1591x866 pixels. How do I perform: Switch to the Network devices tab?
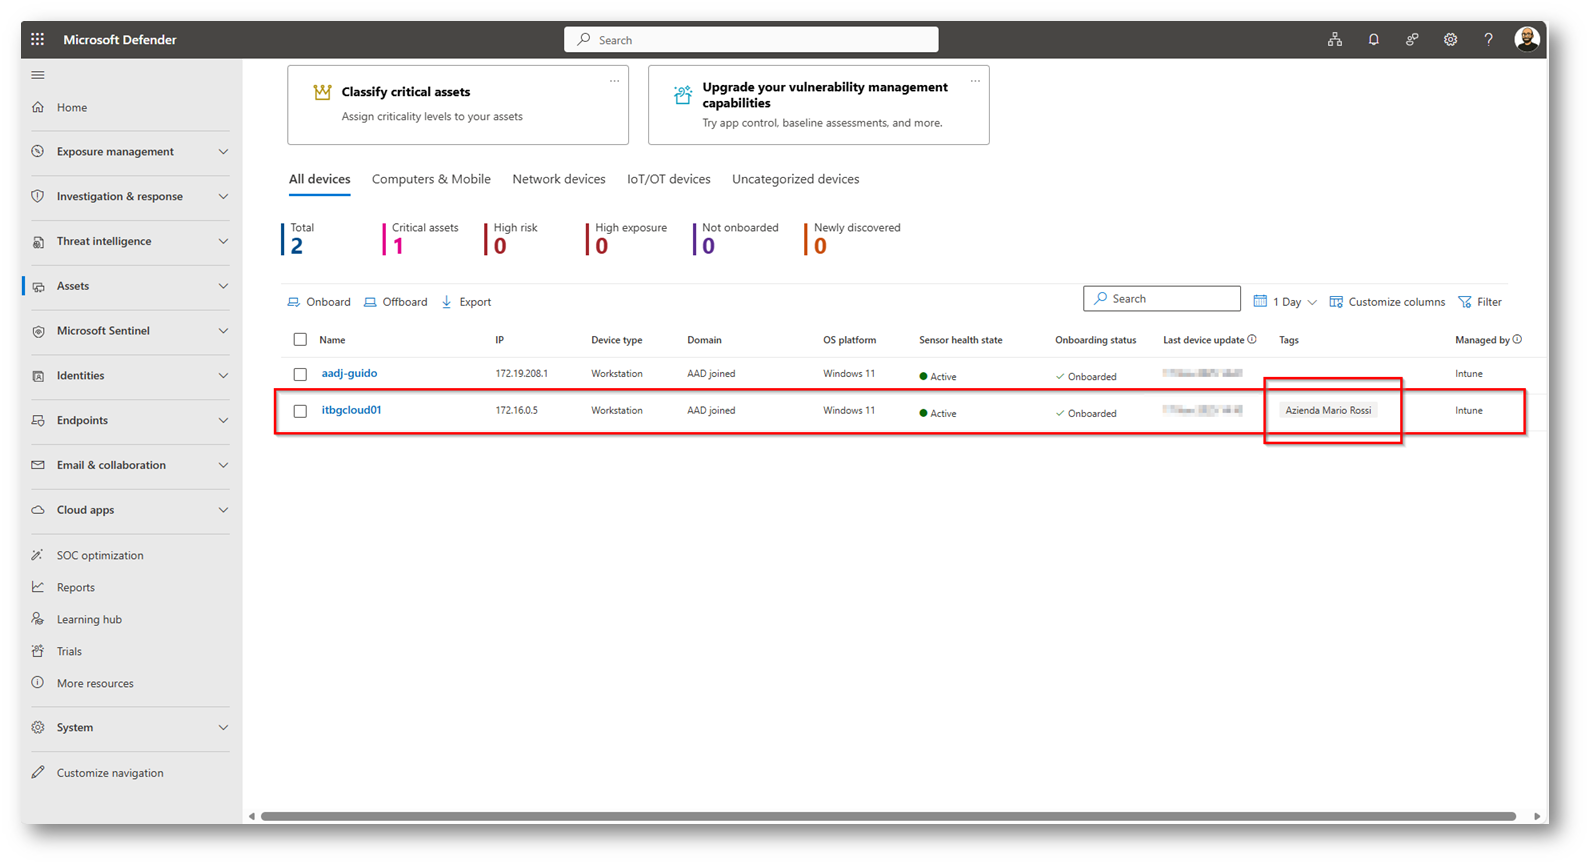pyautogui.click(x=558, y=179)
